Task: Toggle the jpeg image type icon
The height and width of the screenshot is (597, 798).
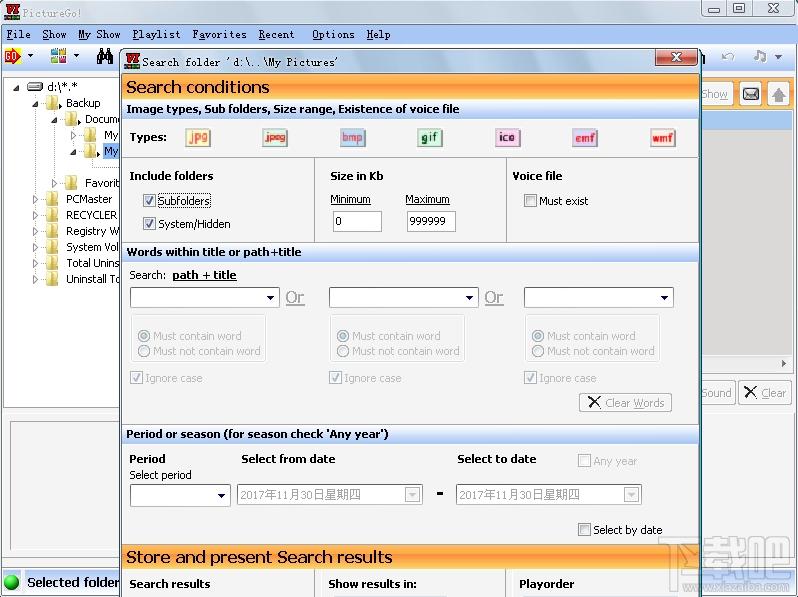Action: click(x=275, y=137)
